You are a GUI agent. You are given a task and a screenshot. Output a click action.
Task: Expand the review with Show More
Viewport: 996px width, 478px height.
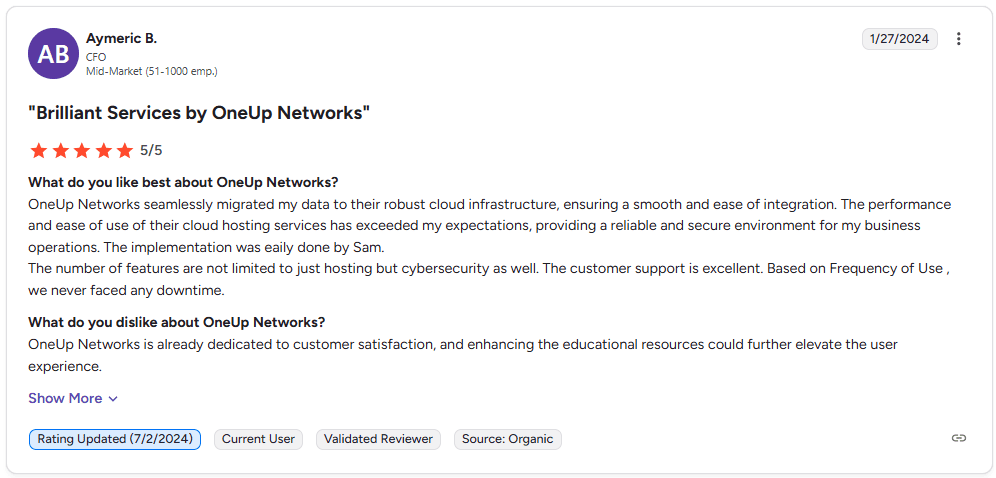(65, 398)
